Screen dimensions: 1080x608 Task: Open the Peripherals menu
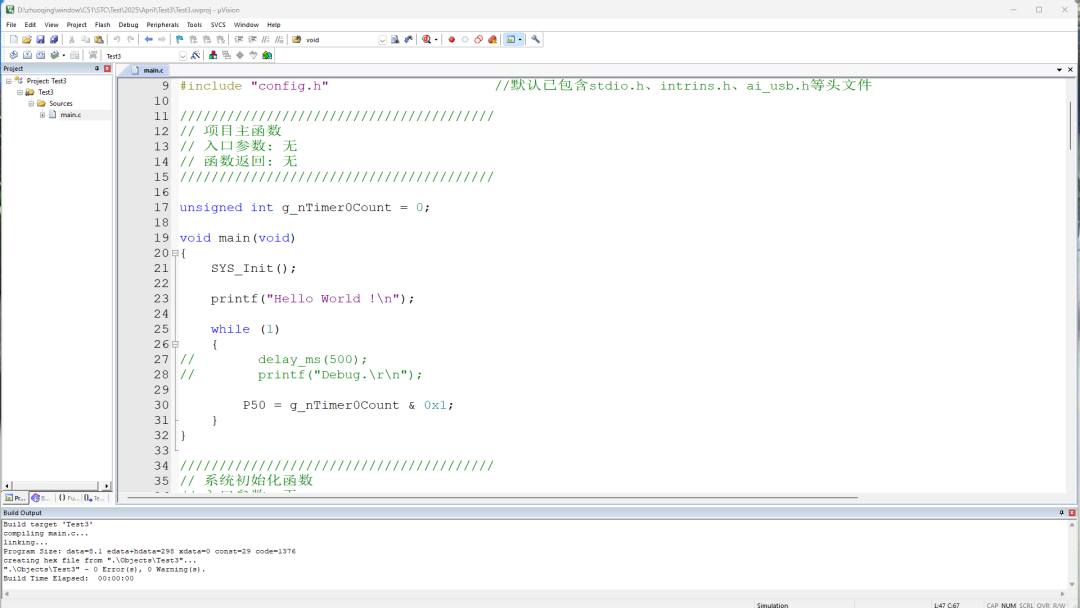pos(163,25)
